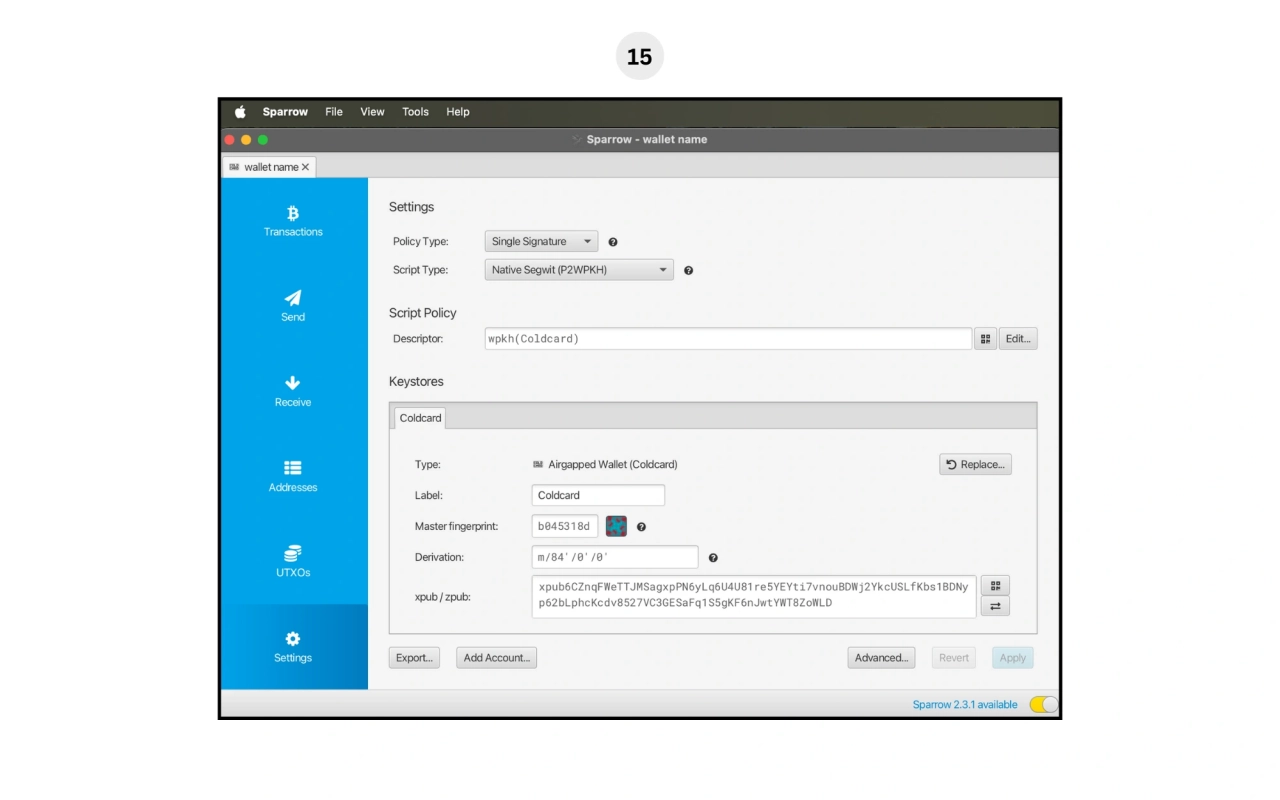Click the Revert button

[x=954, y=658]
